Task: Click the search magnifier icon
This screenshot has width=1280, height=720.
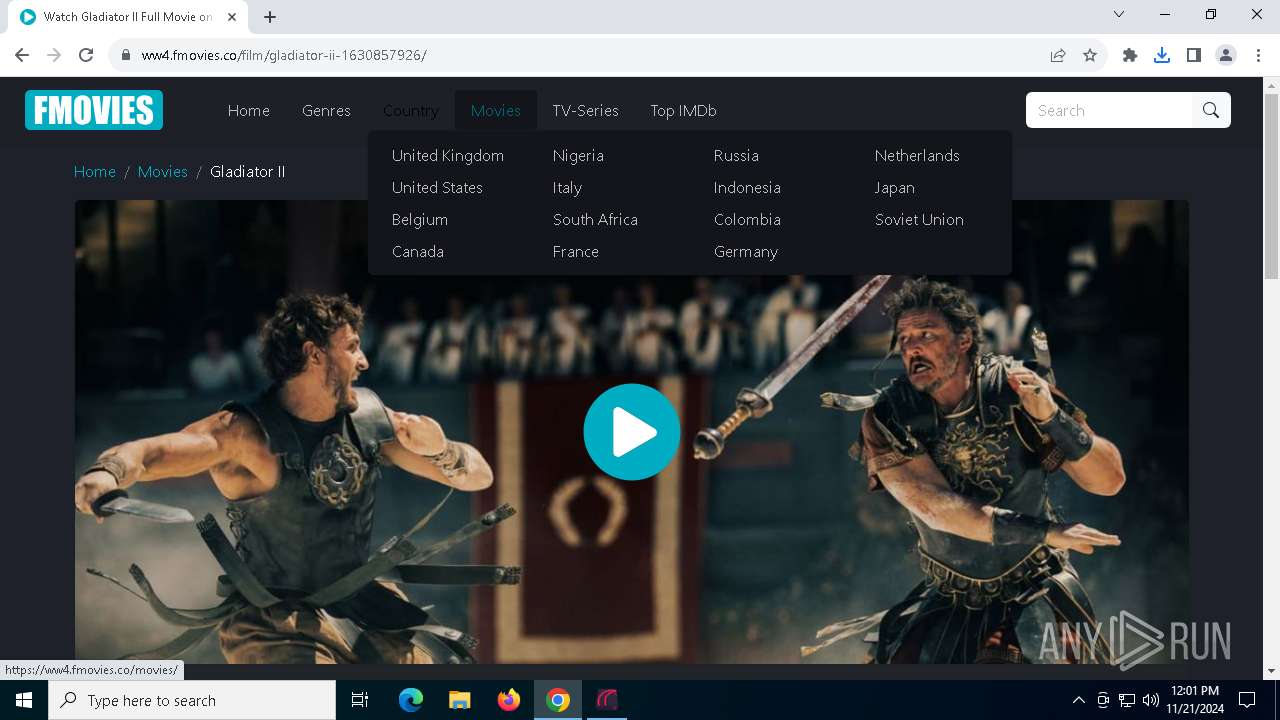Action: [x=1211, y=110]
